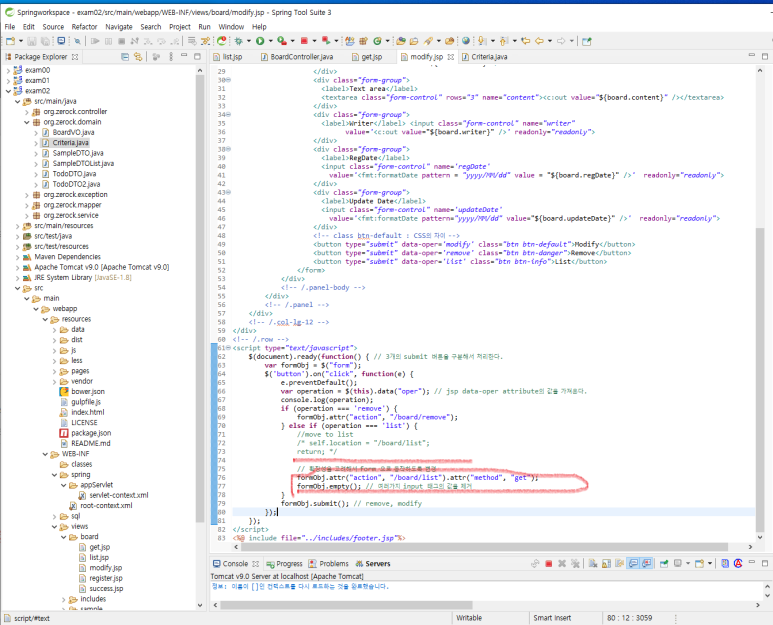Image resolution: width=773 pixels, height=625 pixels.
Task: Click the Console Terminate red square icon
Action: tap(548, 563)
